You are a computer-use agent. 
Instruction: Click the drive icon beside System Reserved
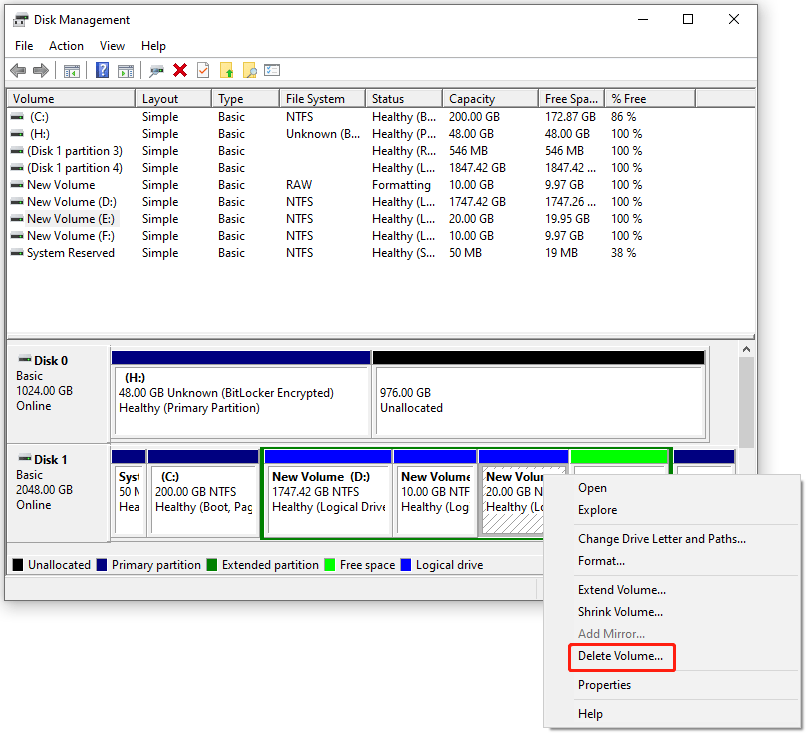pos(17,253)
